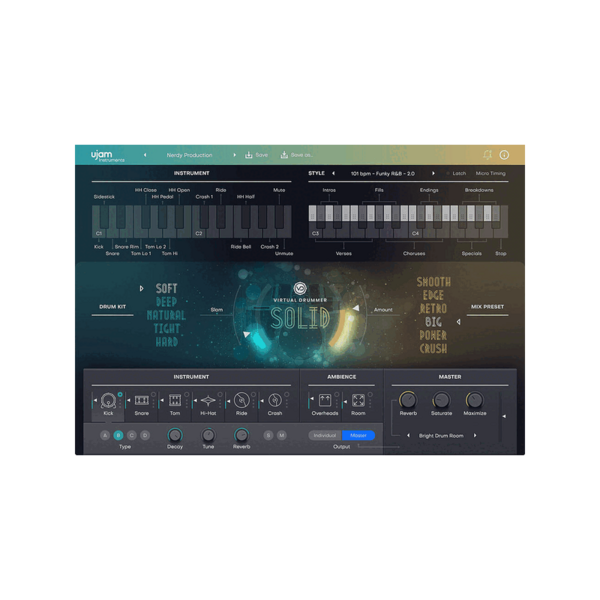Go to next Style arrow
The height and width of the screenshot is (600, 600).
[433, 173]
